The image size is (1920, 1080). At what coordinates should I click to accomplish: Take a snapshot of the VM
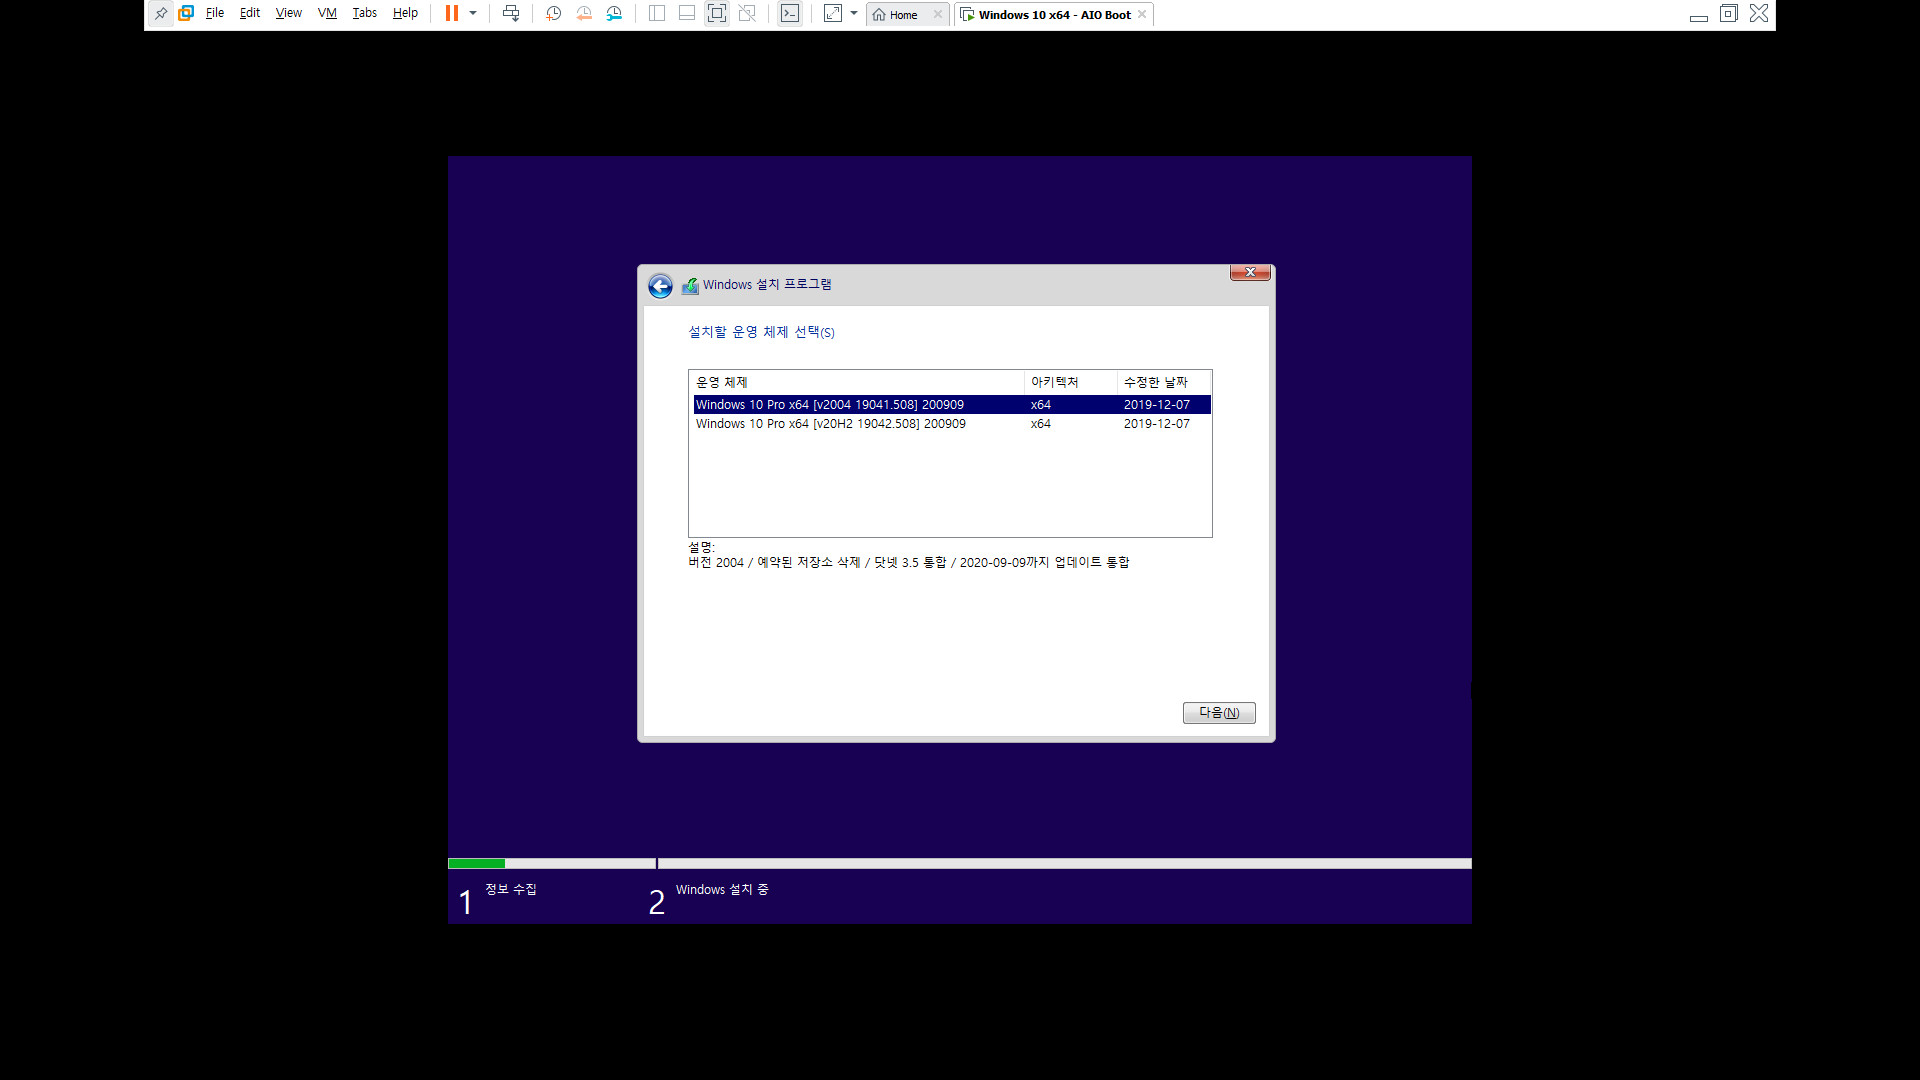554,14
